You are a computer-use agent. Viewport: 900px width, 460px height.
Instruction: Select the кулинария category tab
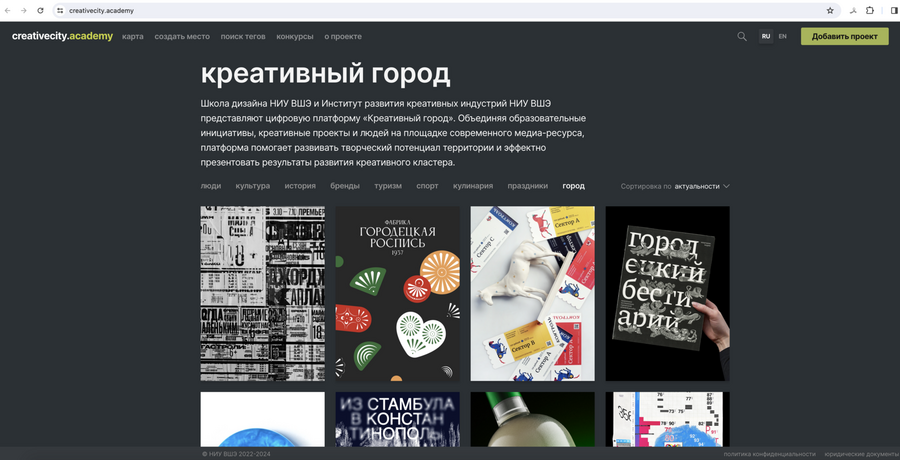click(473, 186)
